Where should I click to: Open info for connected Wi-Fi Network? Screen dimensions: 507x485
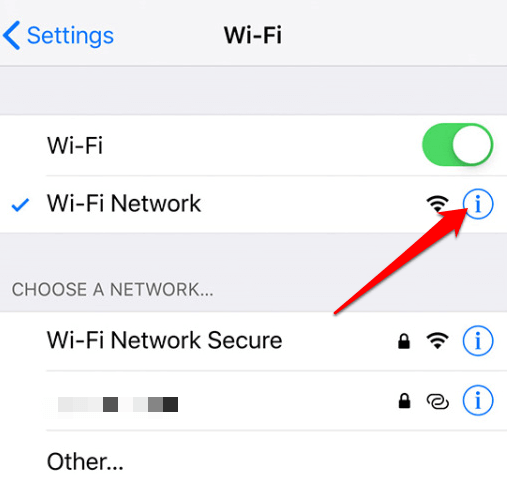(x=478, y=204)
